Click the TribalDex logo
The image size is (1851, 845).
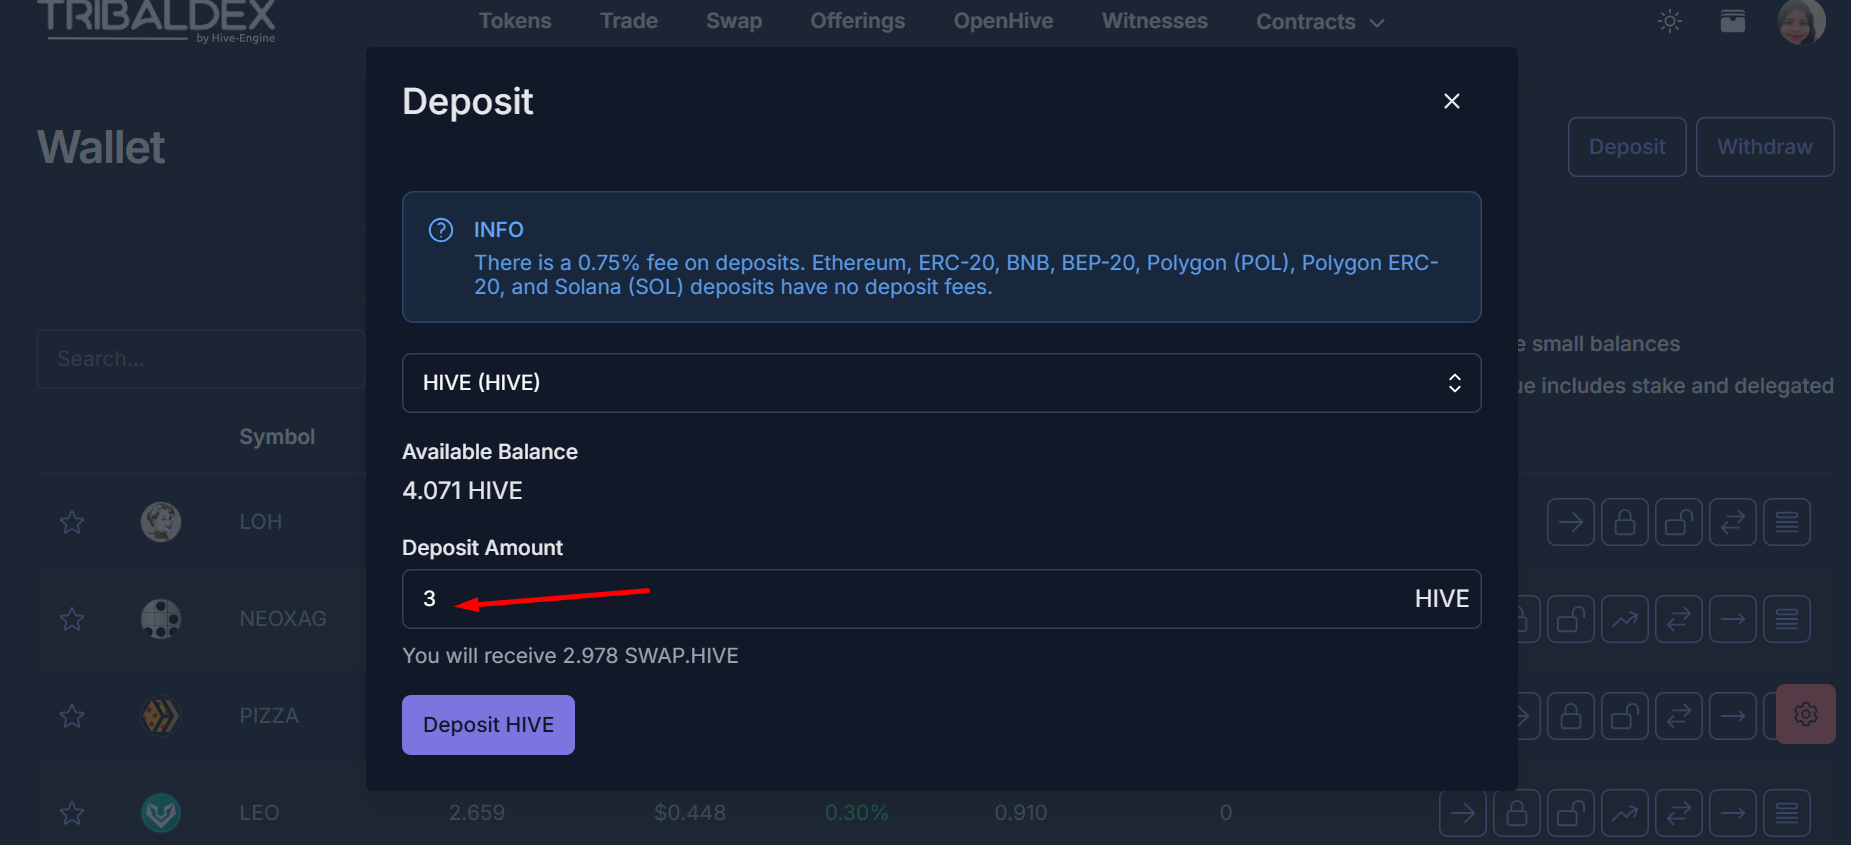157,21
